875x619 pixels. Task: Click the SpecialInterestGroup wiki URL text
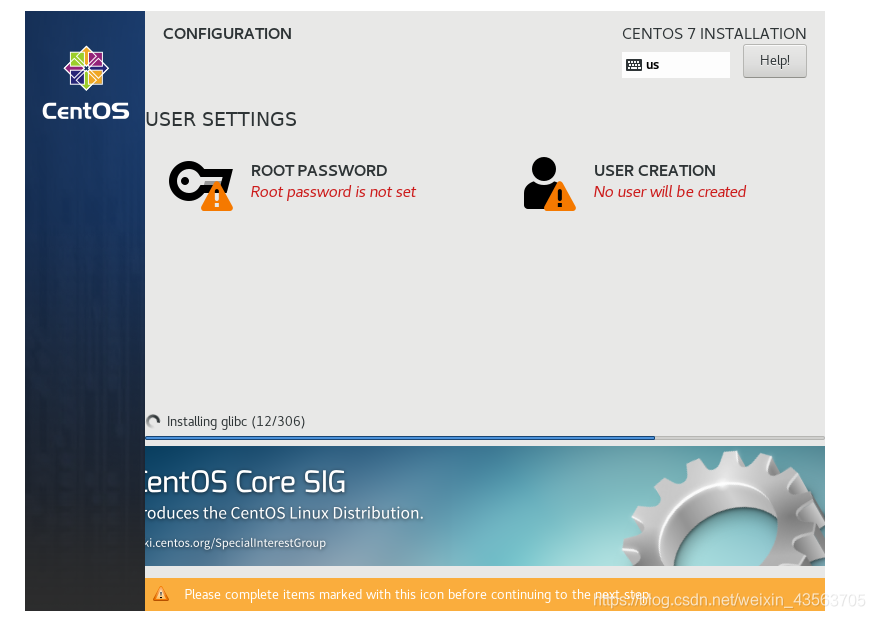[235, 543]
